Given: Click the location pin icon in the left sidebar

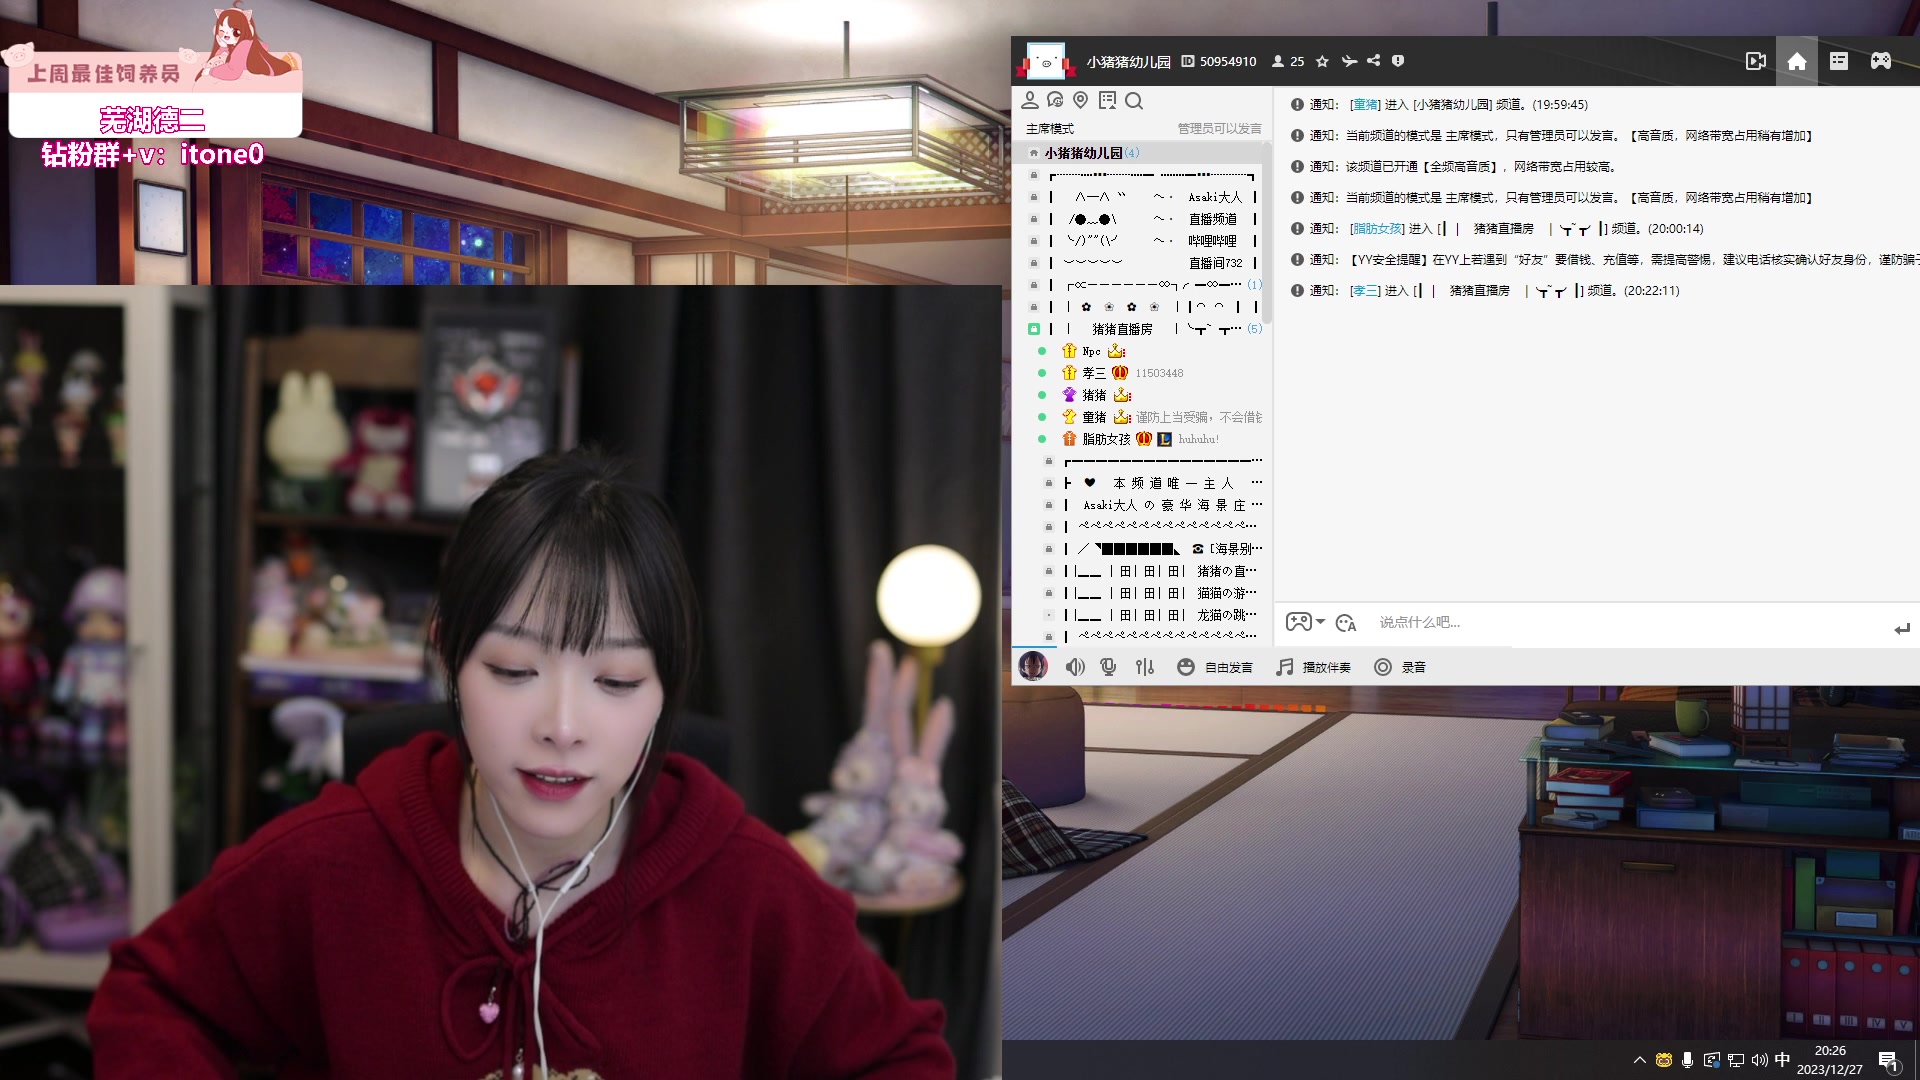Looking at the screenshot, I should (x=1080, y=101).
